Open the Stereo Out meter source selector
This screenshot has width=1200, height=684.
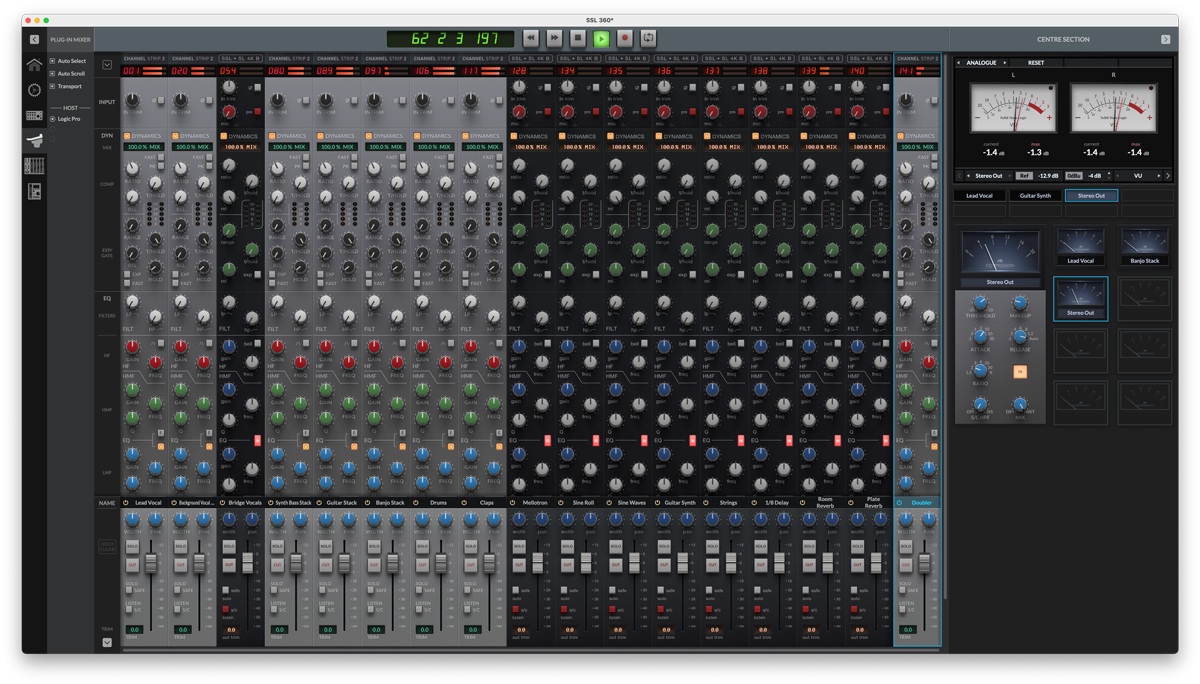987,176
